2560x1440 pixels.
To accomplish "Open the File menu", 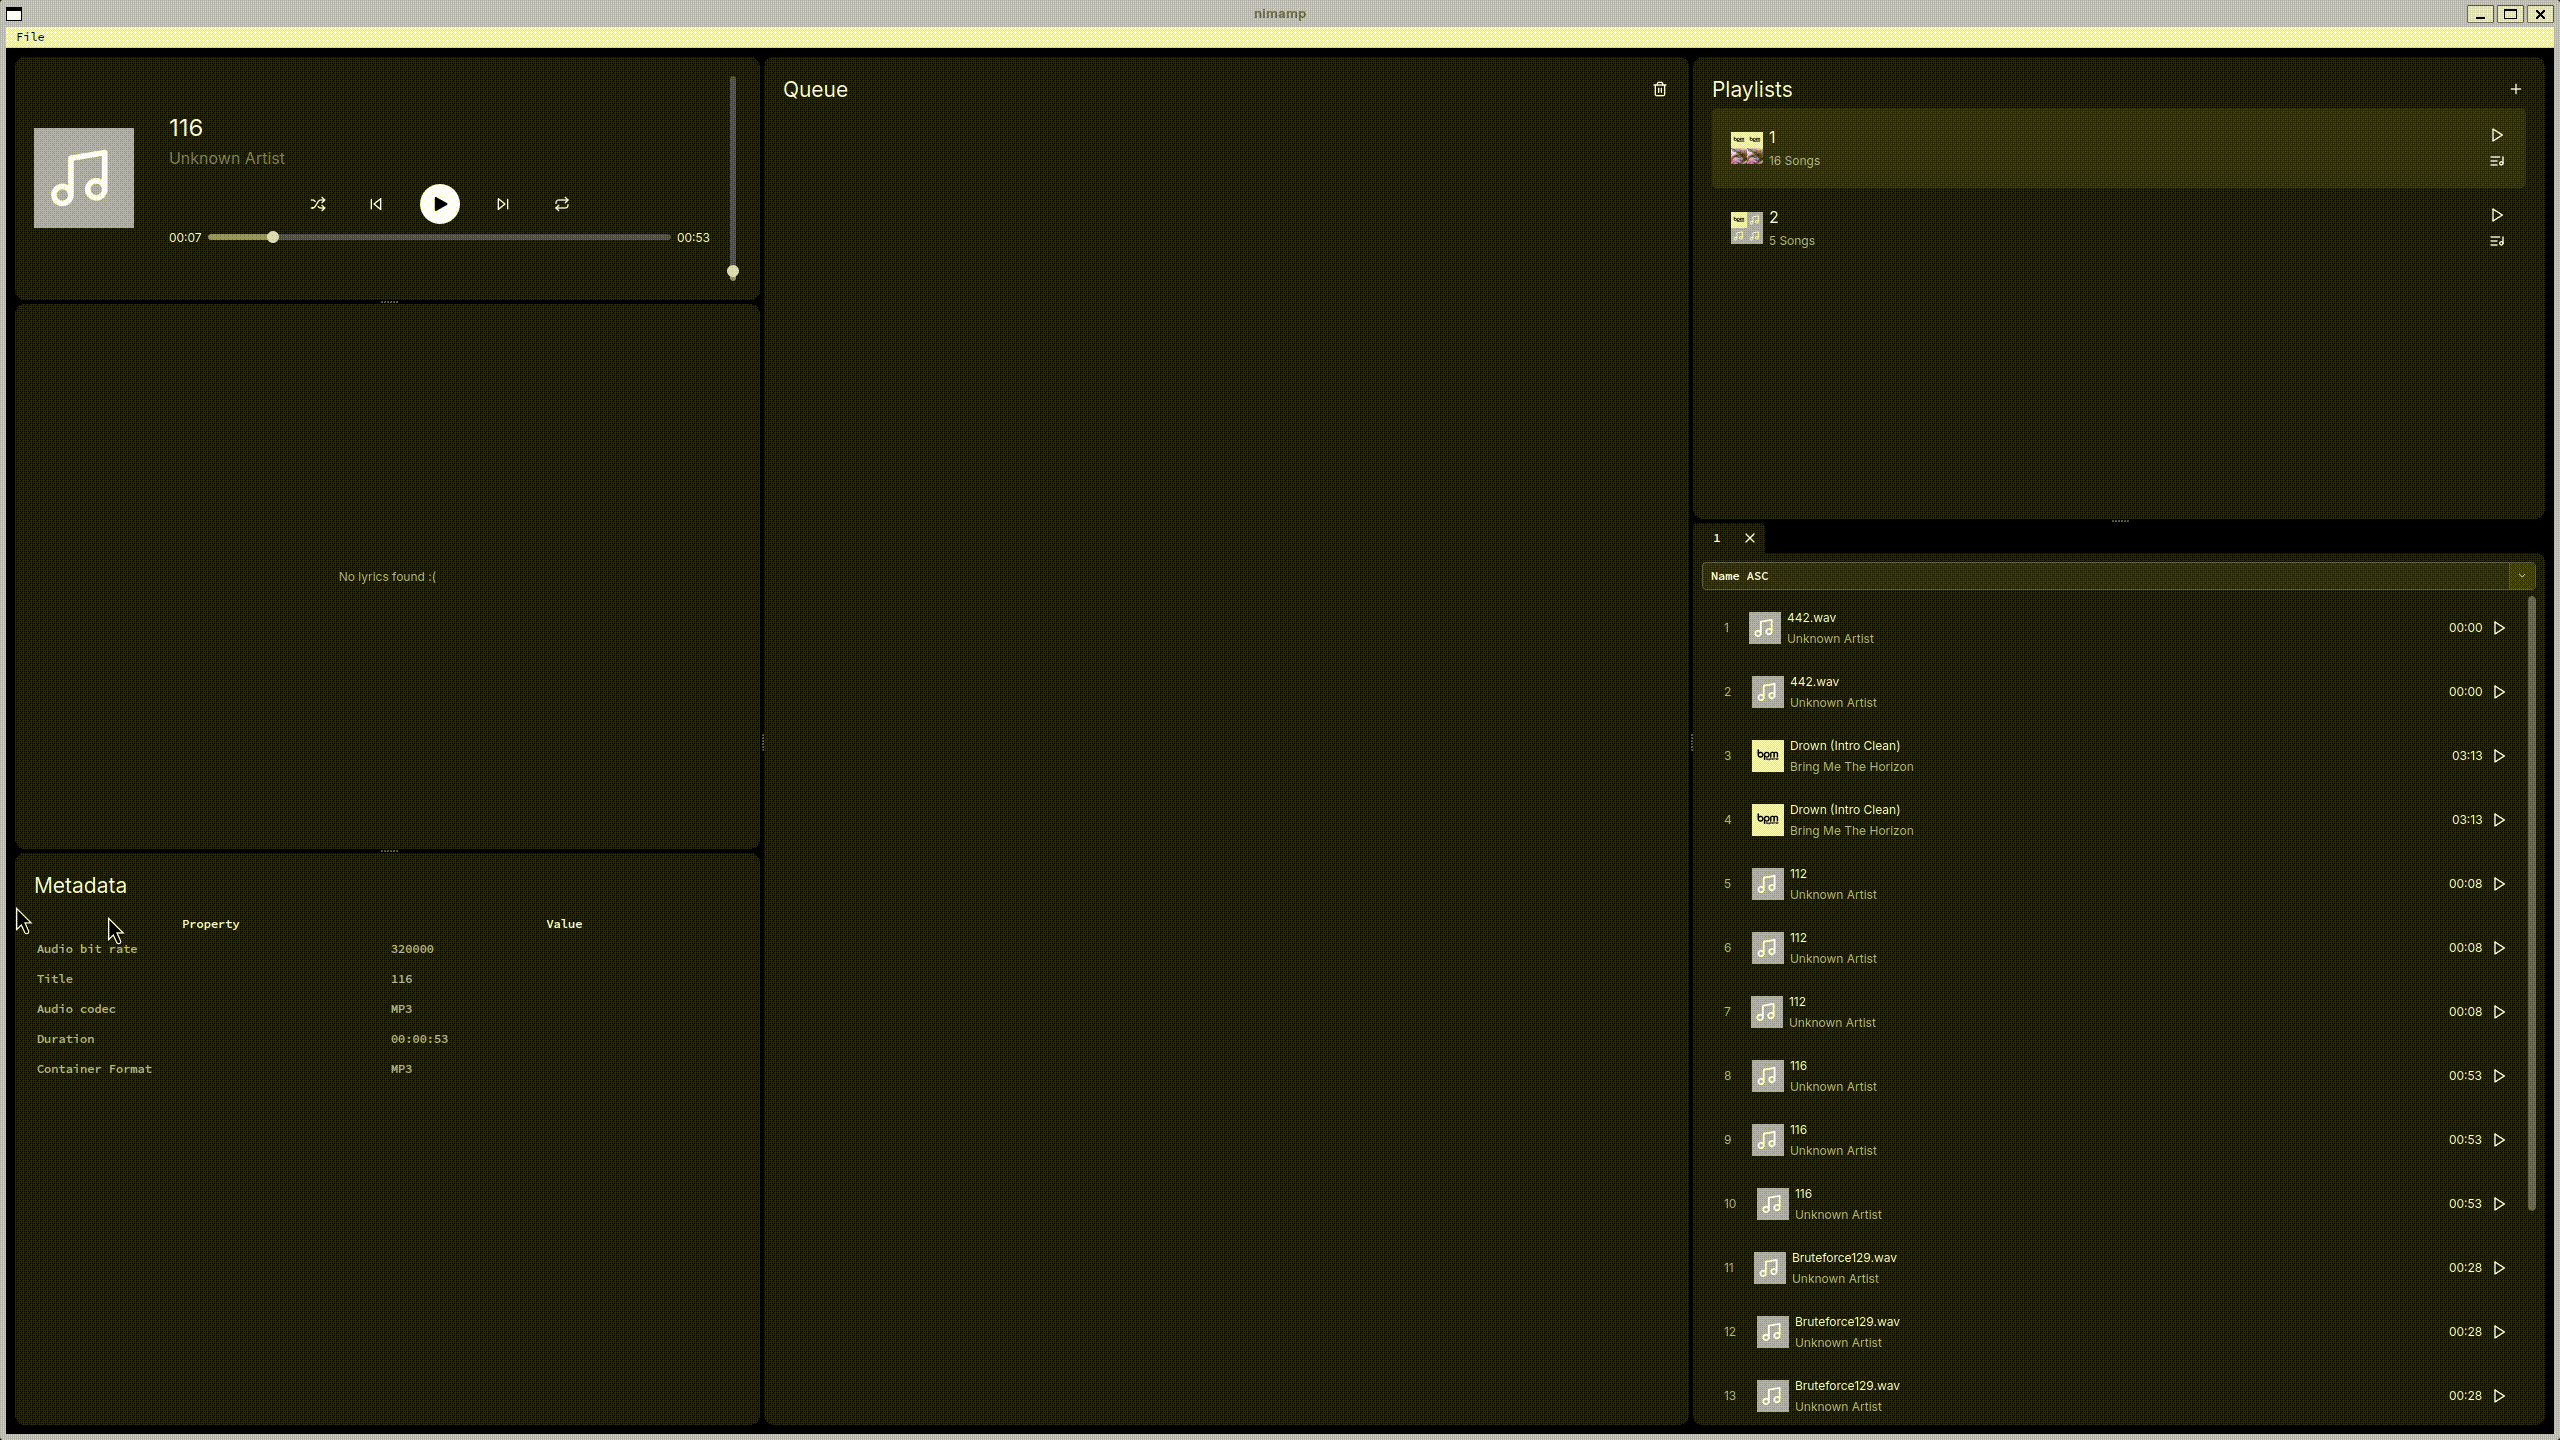I will click(x=30, y=37).
